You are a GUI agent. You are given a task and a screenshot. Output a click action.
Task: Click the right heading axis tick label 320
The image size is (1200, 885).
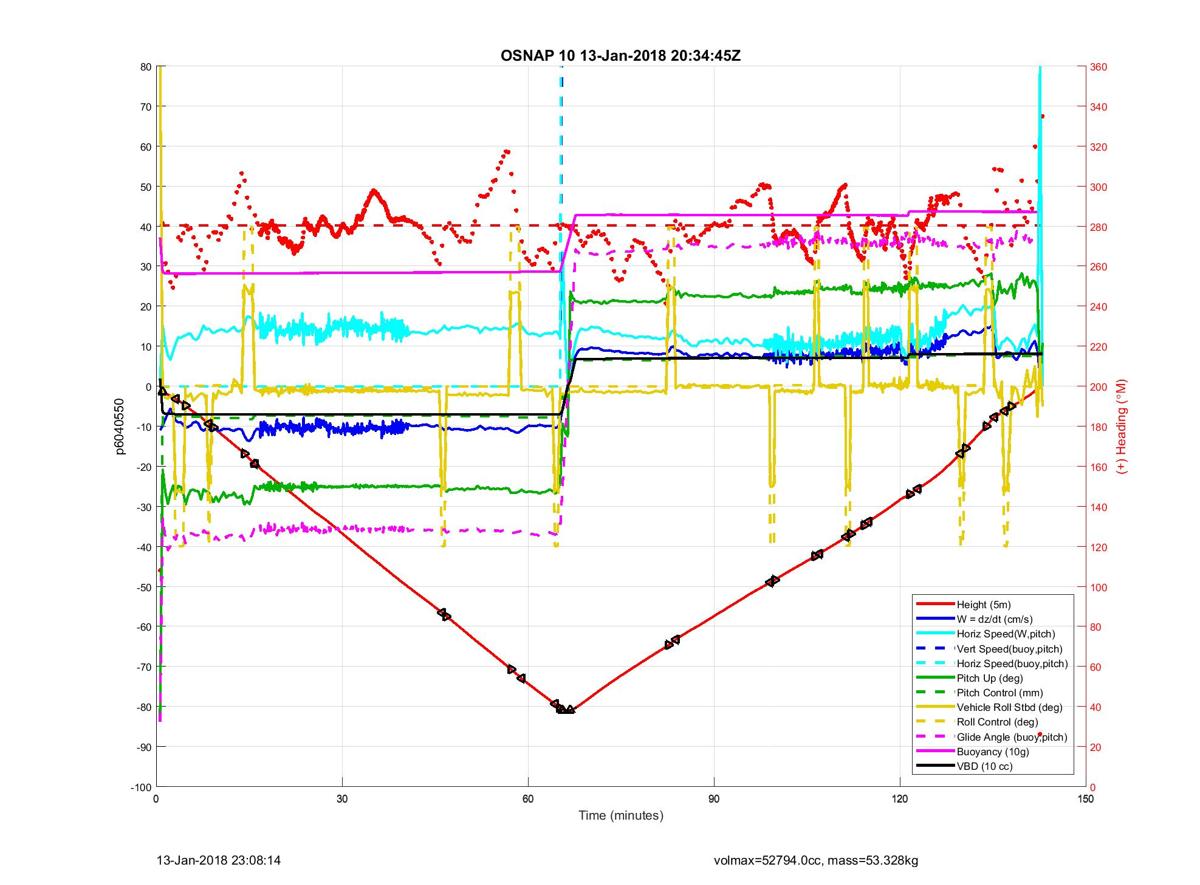pyautogui.click(x=1100, y=147)
